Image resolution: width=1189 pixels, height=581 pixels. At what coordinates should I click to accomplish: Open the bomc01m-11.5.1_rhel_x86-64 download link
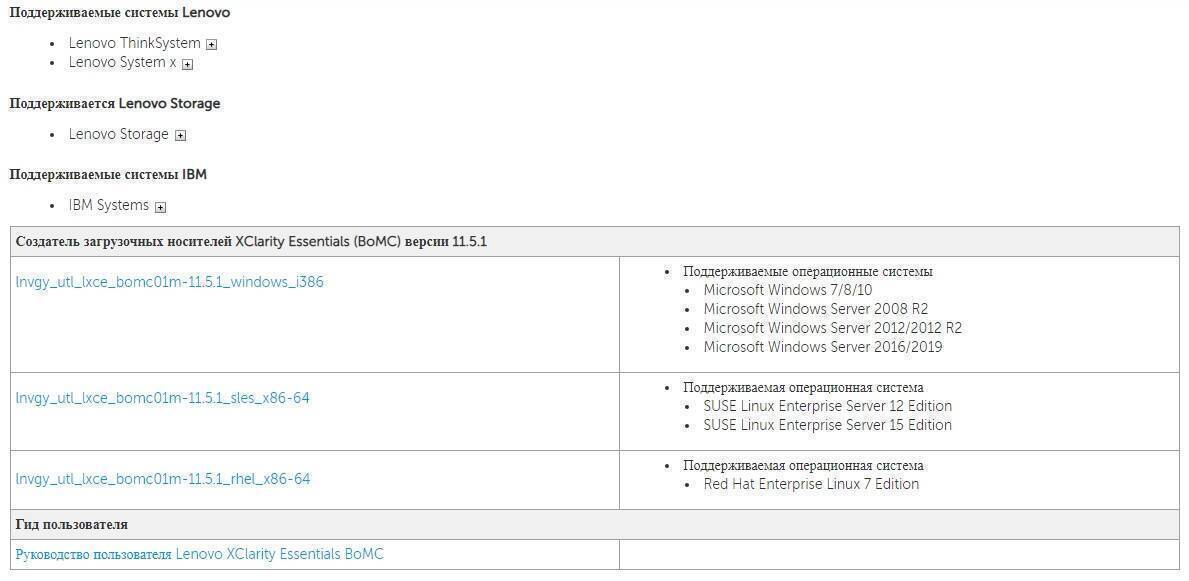click(162, 479)
